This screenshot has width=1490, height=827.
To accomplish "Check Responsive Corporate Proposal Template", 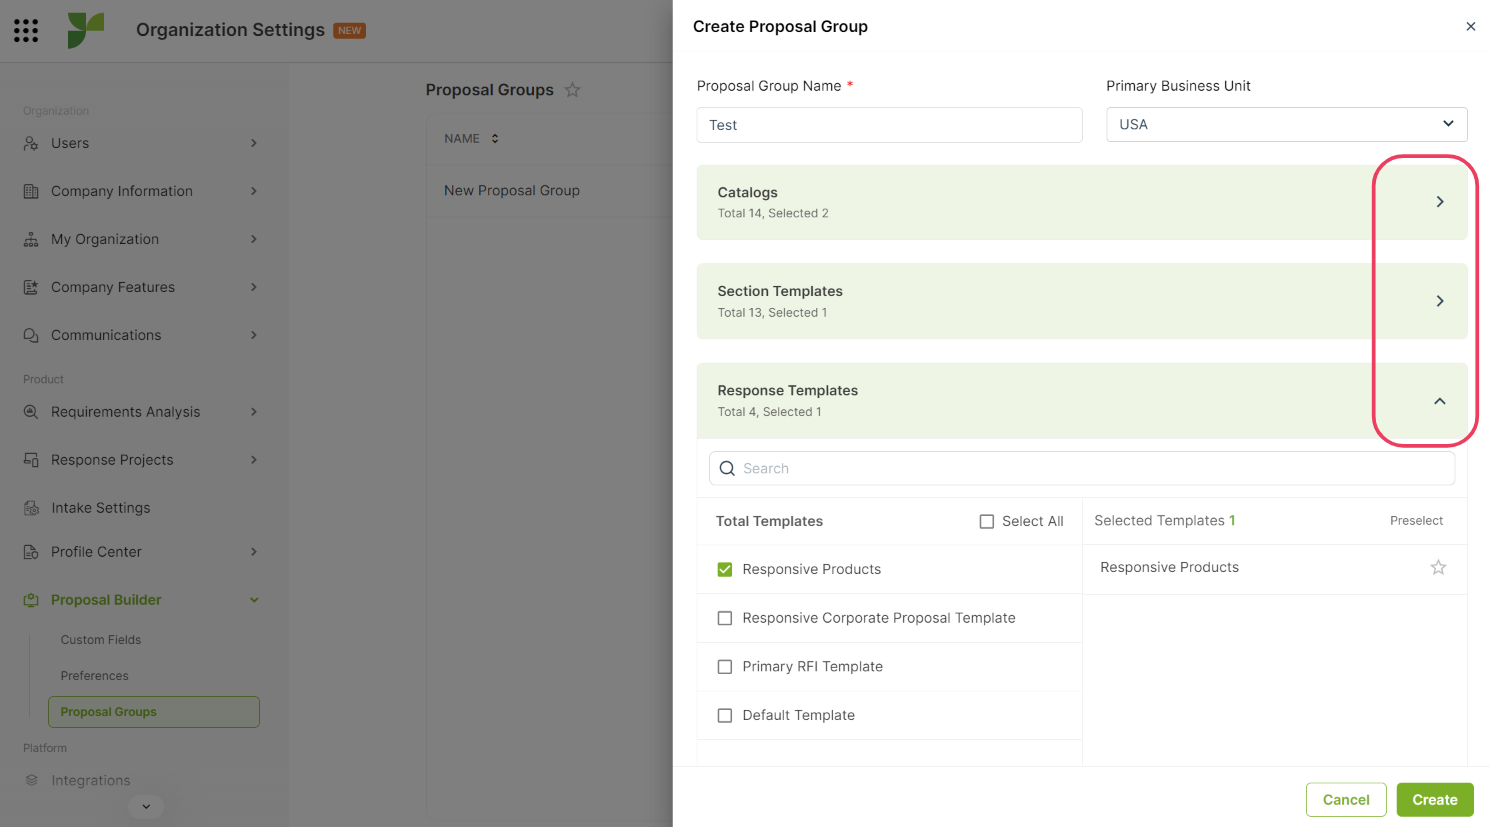I will coord(725,618).
